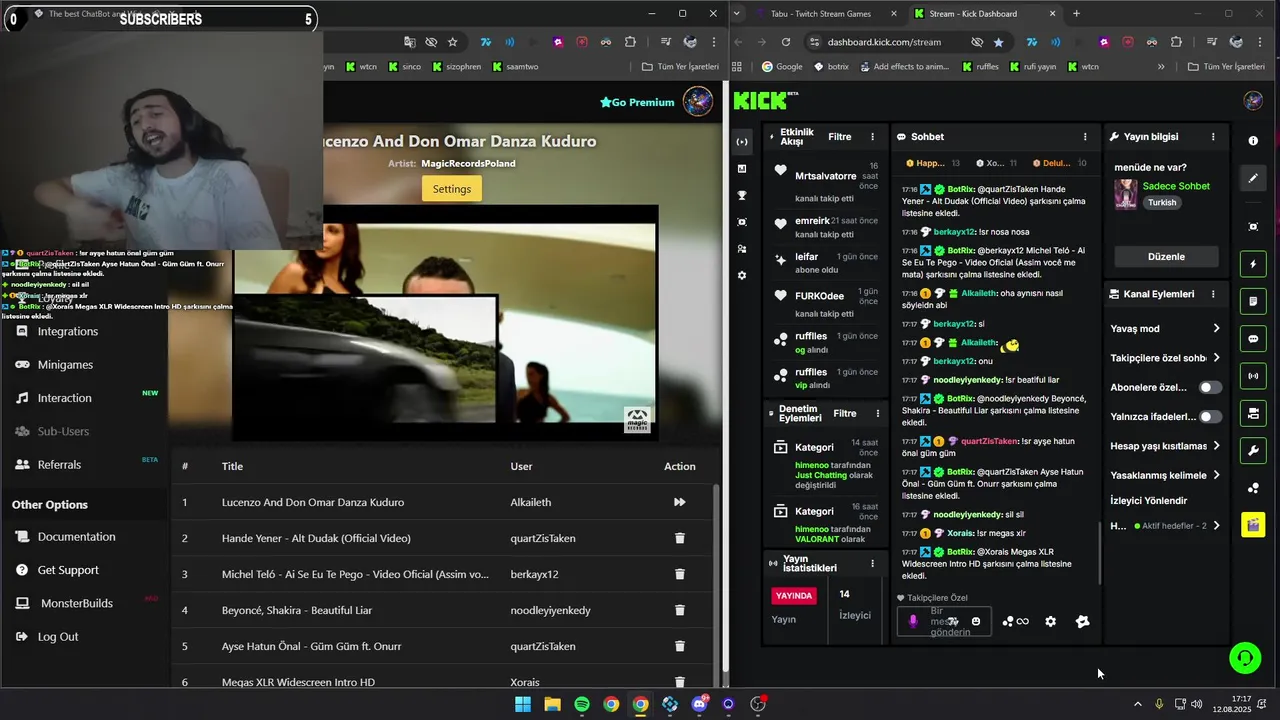Open info icon in Kick right rail
The width and height of the screenshot is (1280, 720).
(x=1253, y=141)
